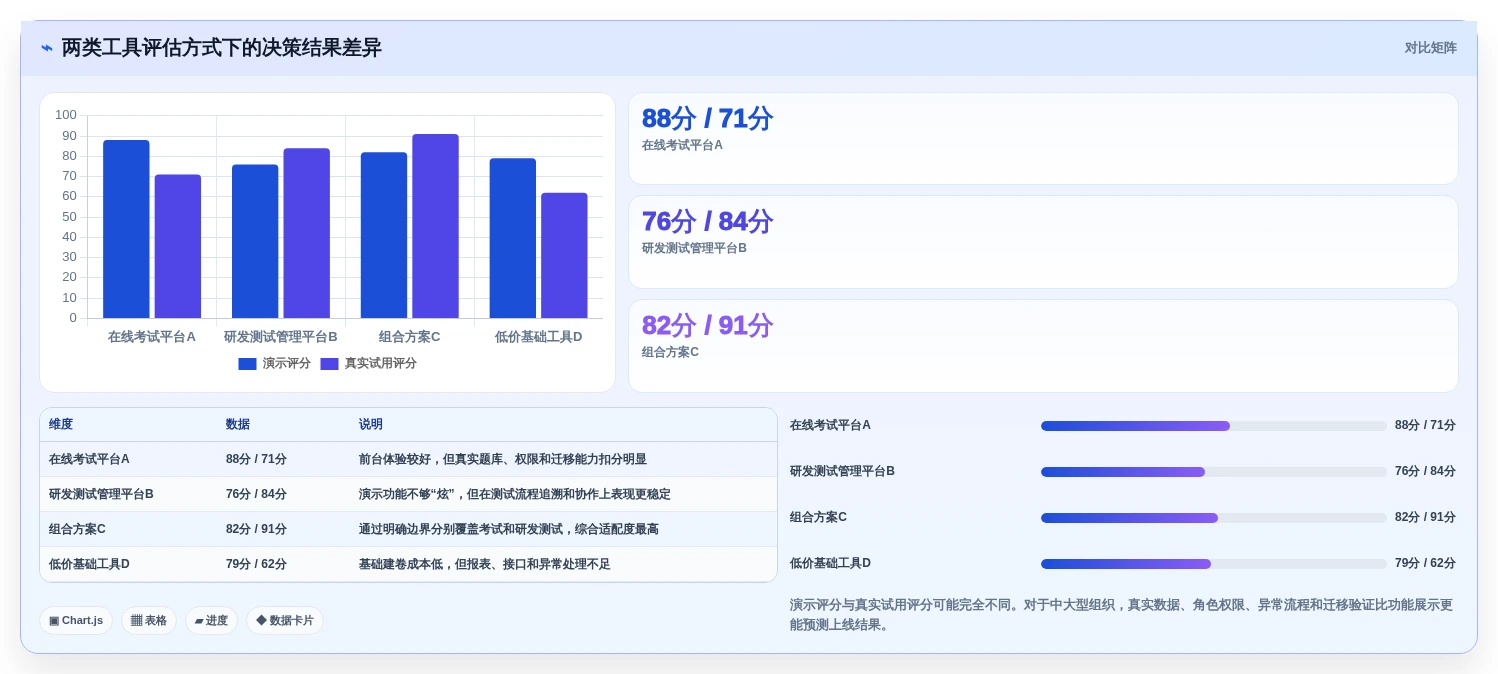The image size is (1498, 674).
Task: Click progress label 研发测试管理平台B
Action: point(842,471)
